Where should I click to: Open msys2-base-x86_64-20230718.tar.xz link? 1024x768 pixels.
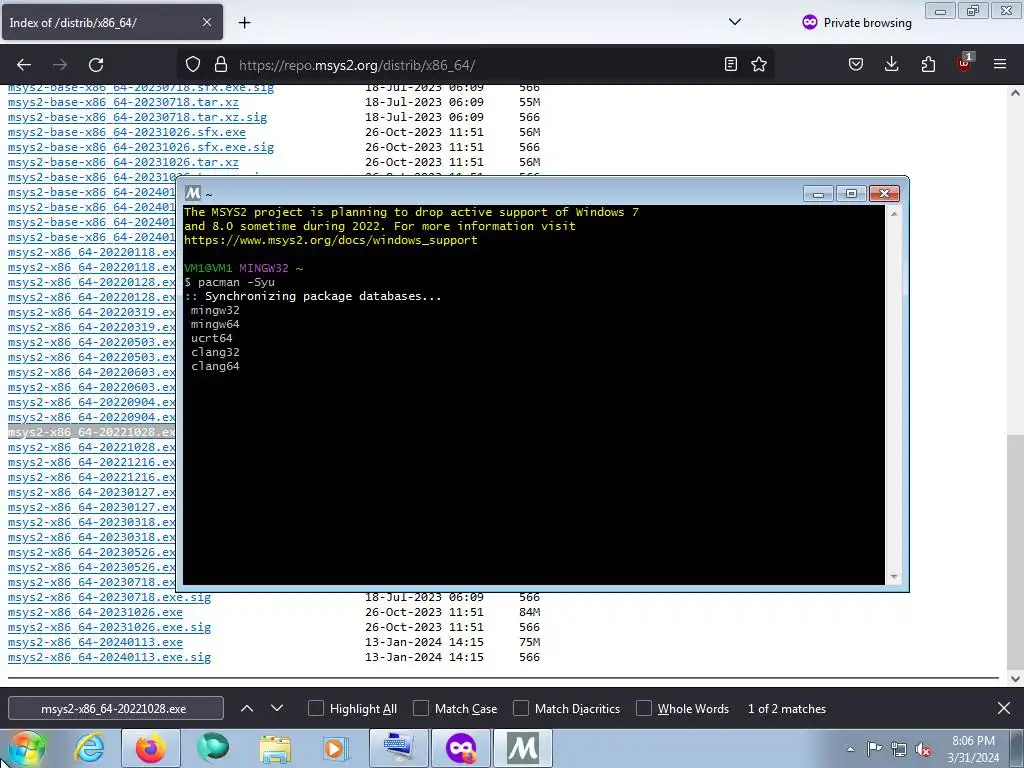(123, 102)
